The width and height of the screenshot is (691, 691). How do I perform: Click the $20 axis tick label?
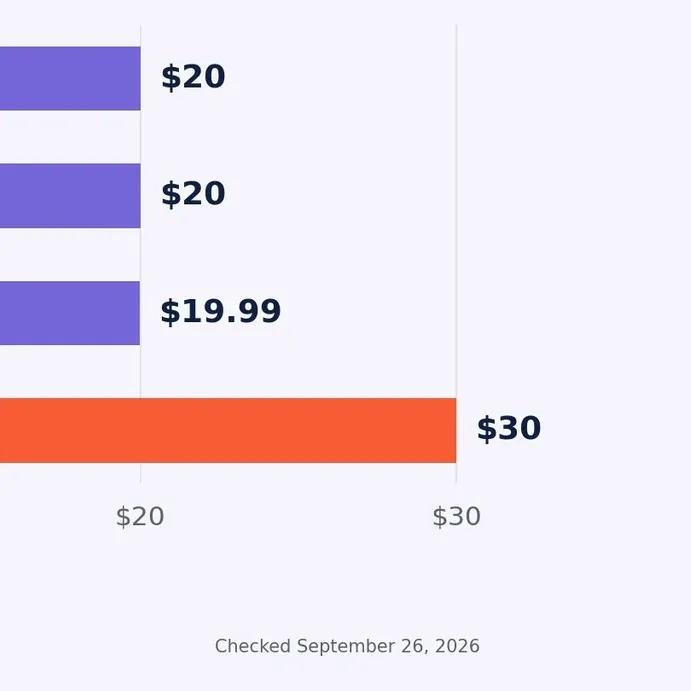click(x=140, y=516)
